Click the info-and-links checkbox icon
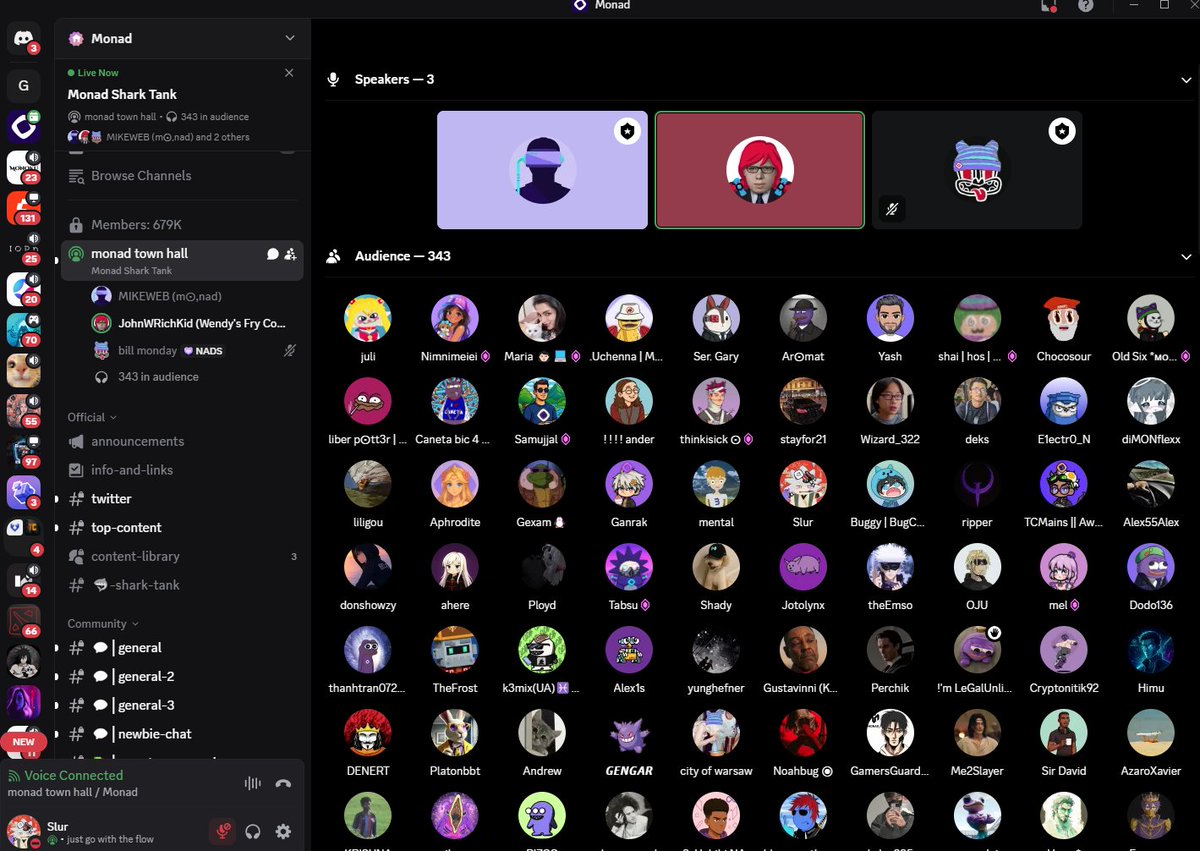Image resolution: width=1200 pixels, height=851 pixels. (76, 470)
